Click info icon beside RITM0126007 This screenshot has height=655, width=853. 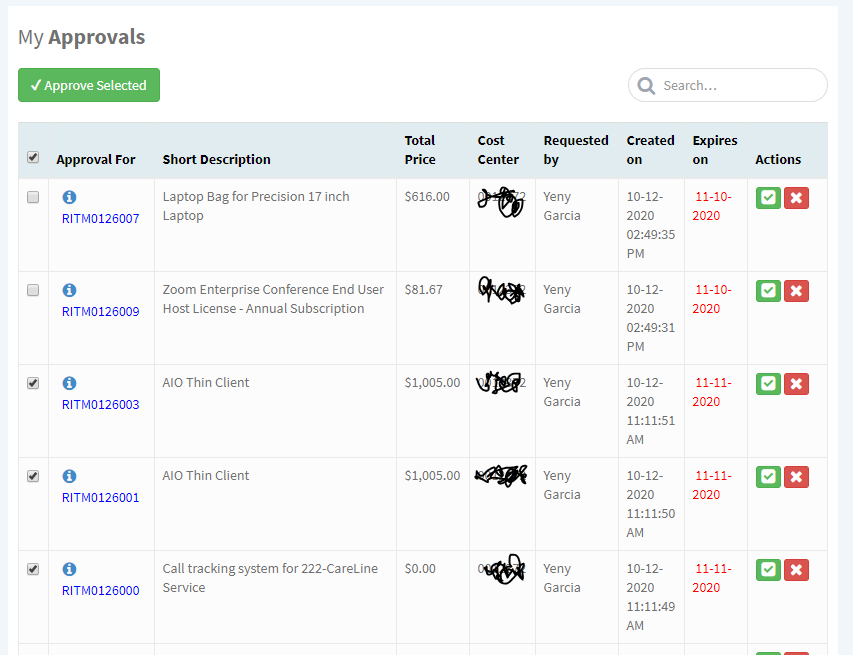tap(69, 197)
